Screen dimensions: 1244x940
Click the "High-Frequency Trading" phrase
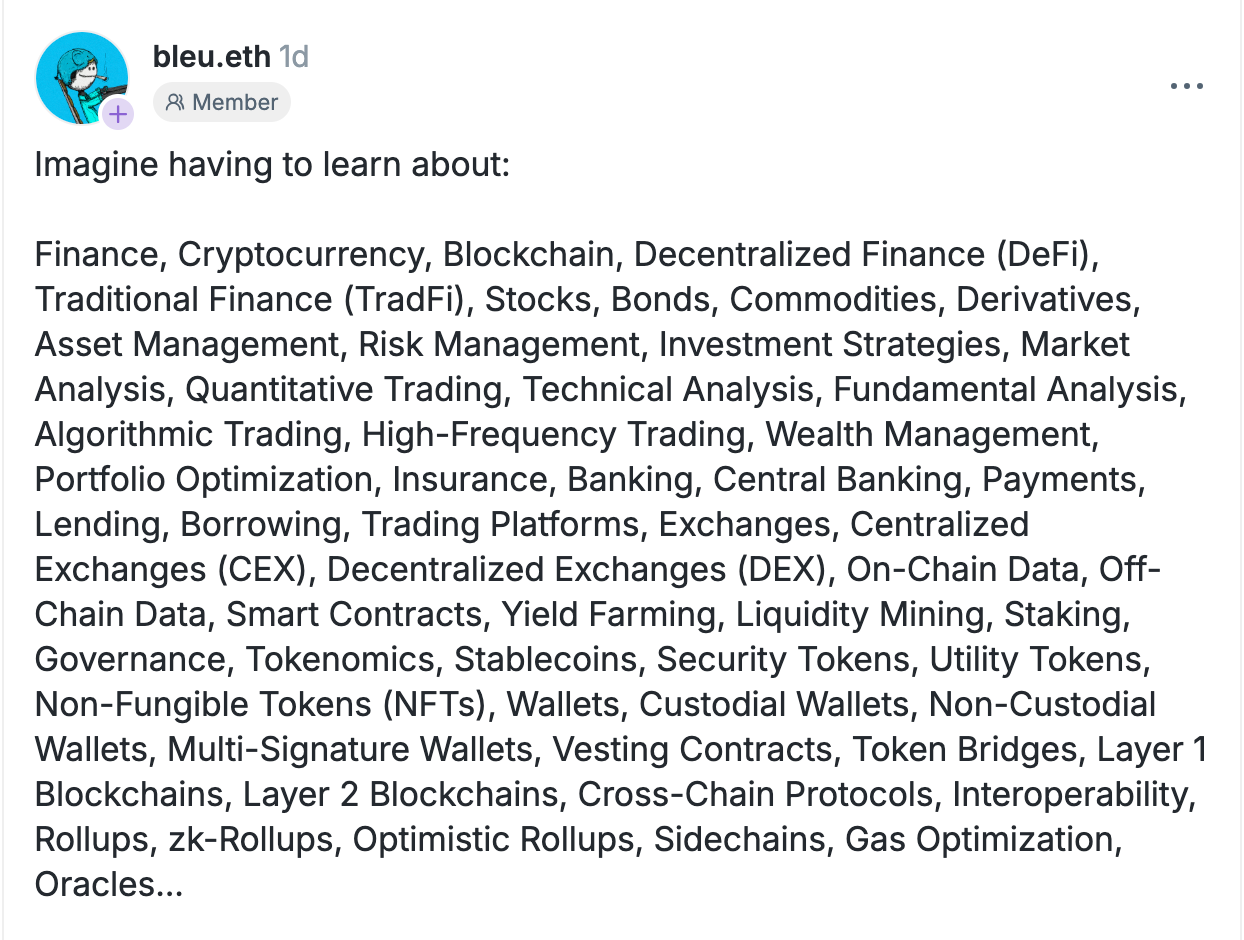554,435
